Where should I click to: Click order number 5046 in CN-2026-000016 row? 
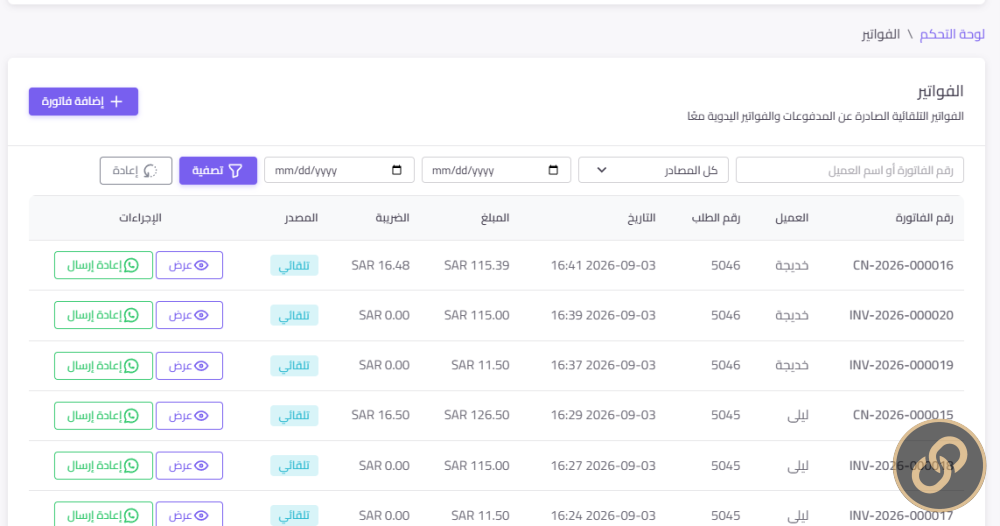coord(726,265)
